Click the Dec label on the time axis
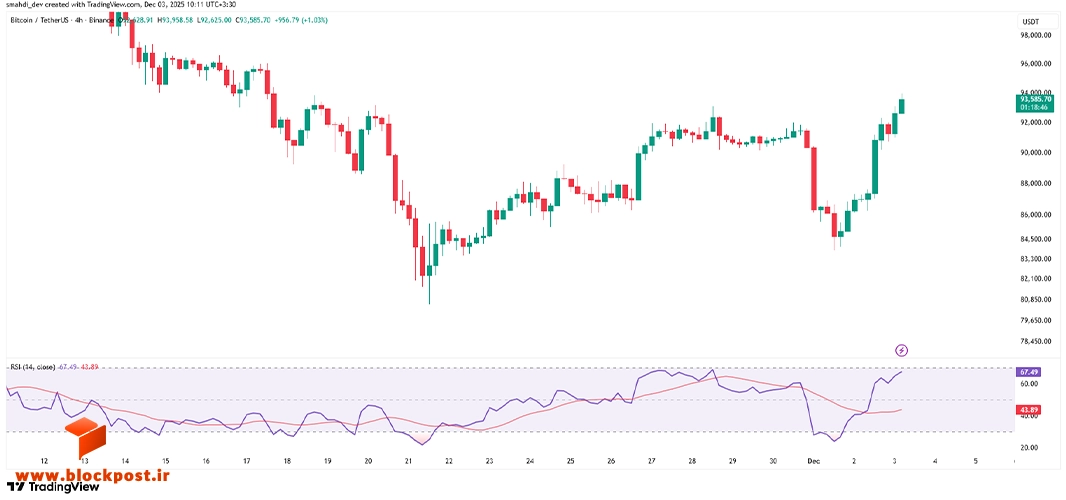 click(814, 461)
